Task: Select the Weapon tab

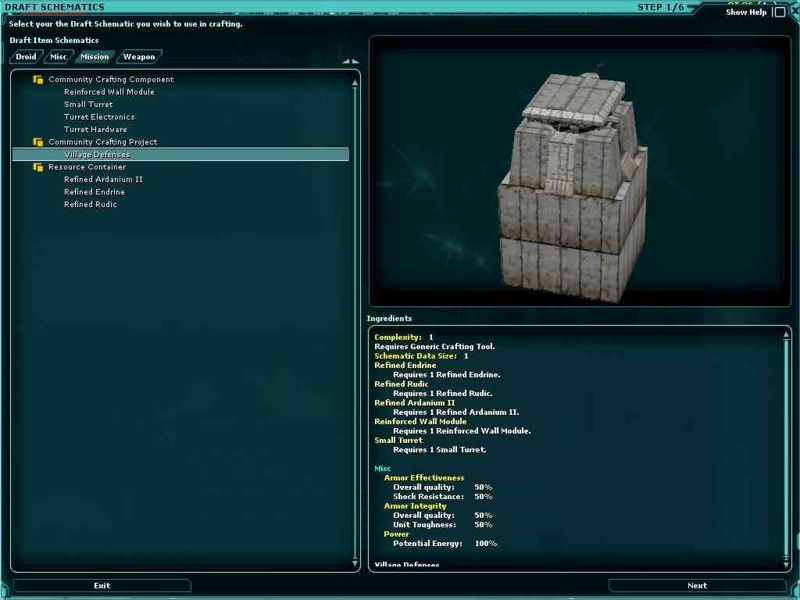Action: click(139, 57)
